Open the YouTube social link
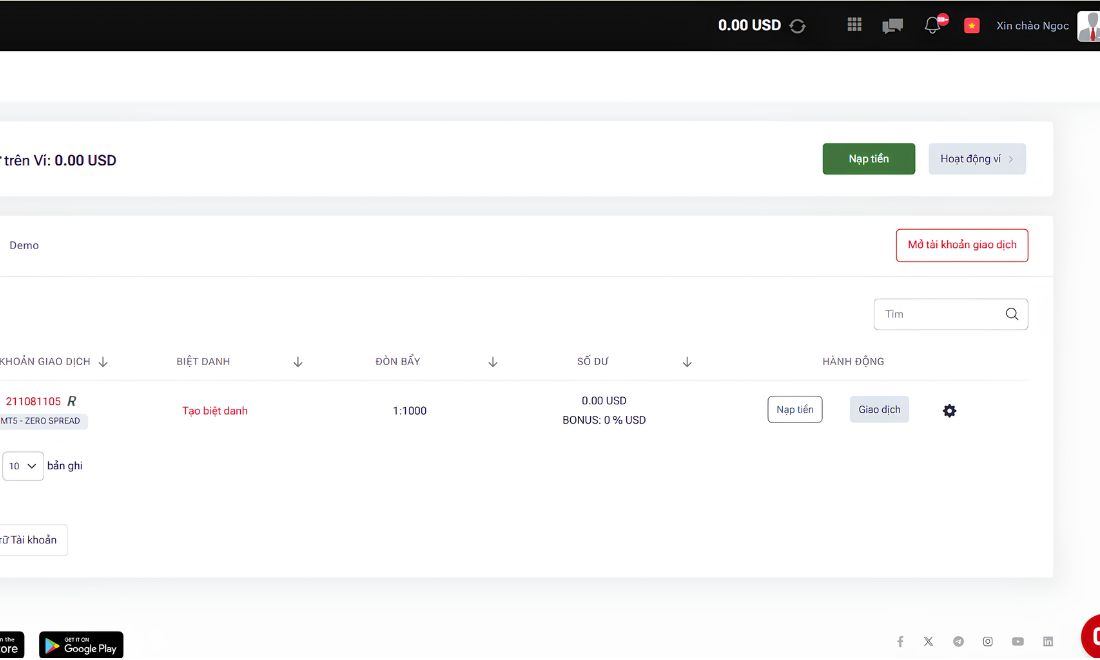 [1018, 641]
